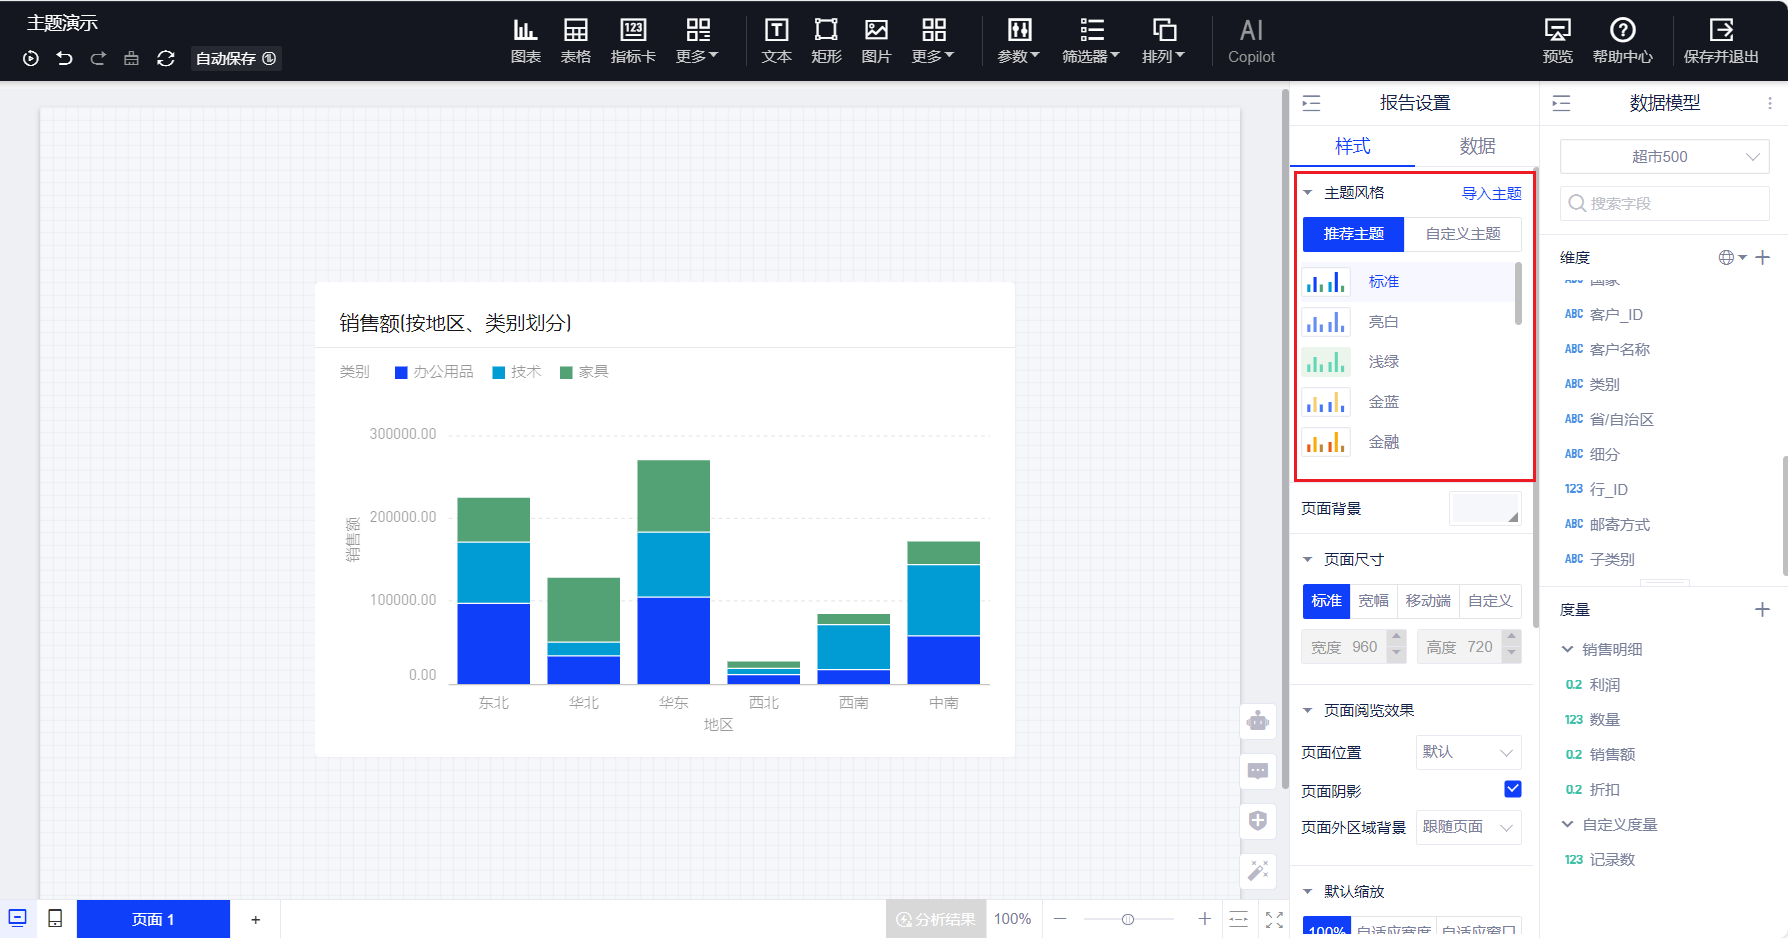The image size is (1788, 938).
Task: Open the 超市500 data model dropdown
Action: (x=1664, y=157)
